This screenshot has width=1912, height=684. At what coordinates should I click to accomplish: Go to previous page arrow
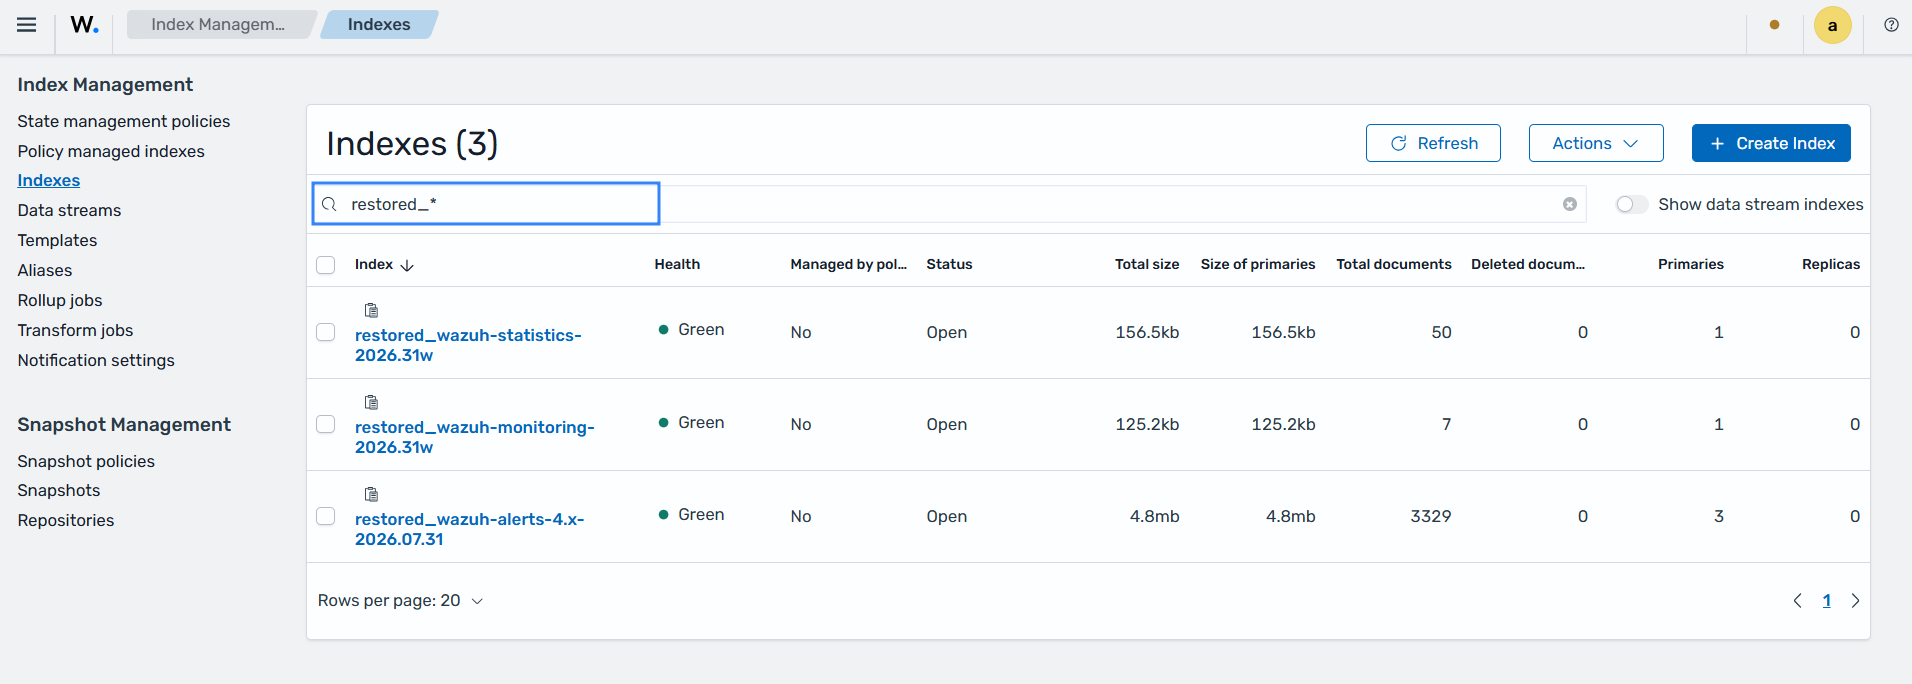pos(1798,601)
